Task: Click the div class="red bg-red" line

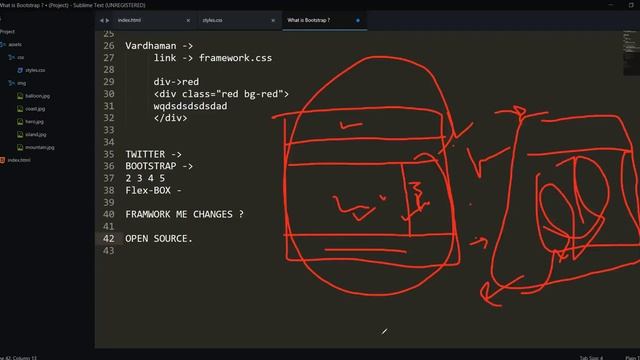Action: coord(221,94)
